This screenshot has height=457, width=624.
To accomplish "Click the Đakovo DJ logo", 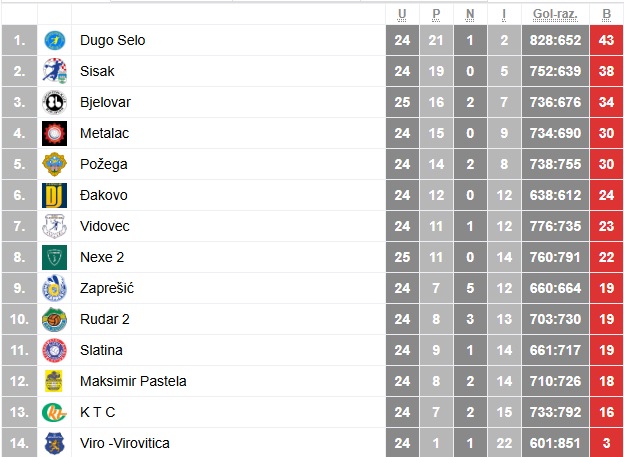I will coord(55,195).
